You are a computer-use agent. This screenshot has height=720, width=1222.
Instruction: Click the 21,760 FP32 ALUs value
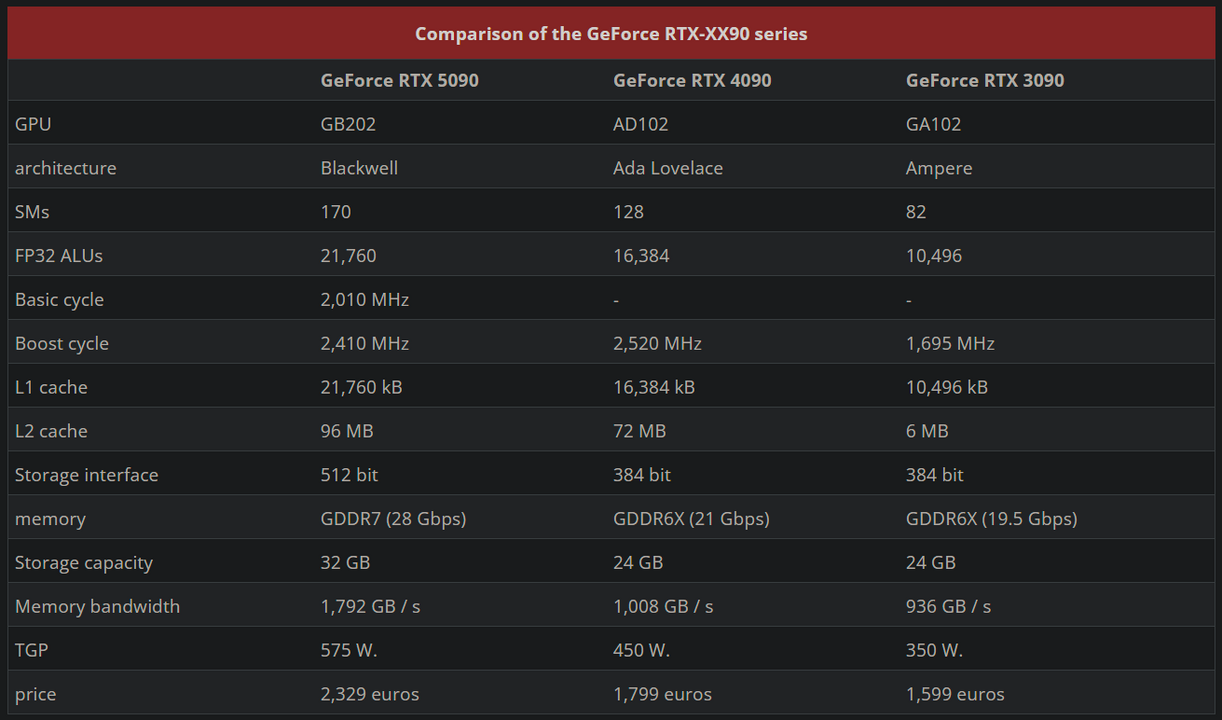[x=348, y=256]
